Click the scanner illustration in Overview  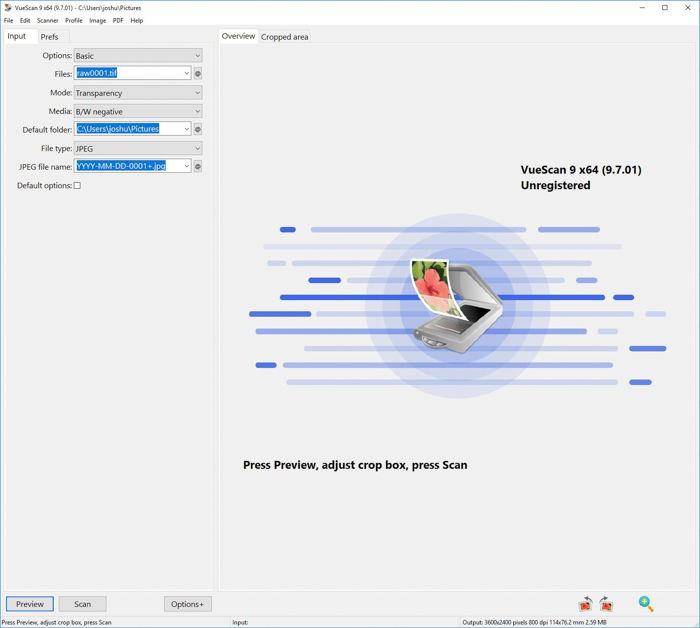click(457, 305)
